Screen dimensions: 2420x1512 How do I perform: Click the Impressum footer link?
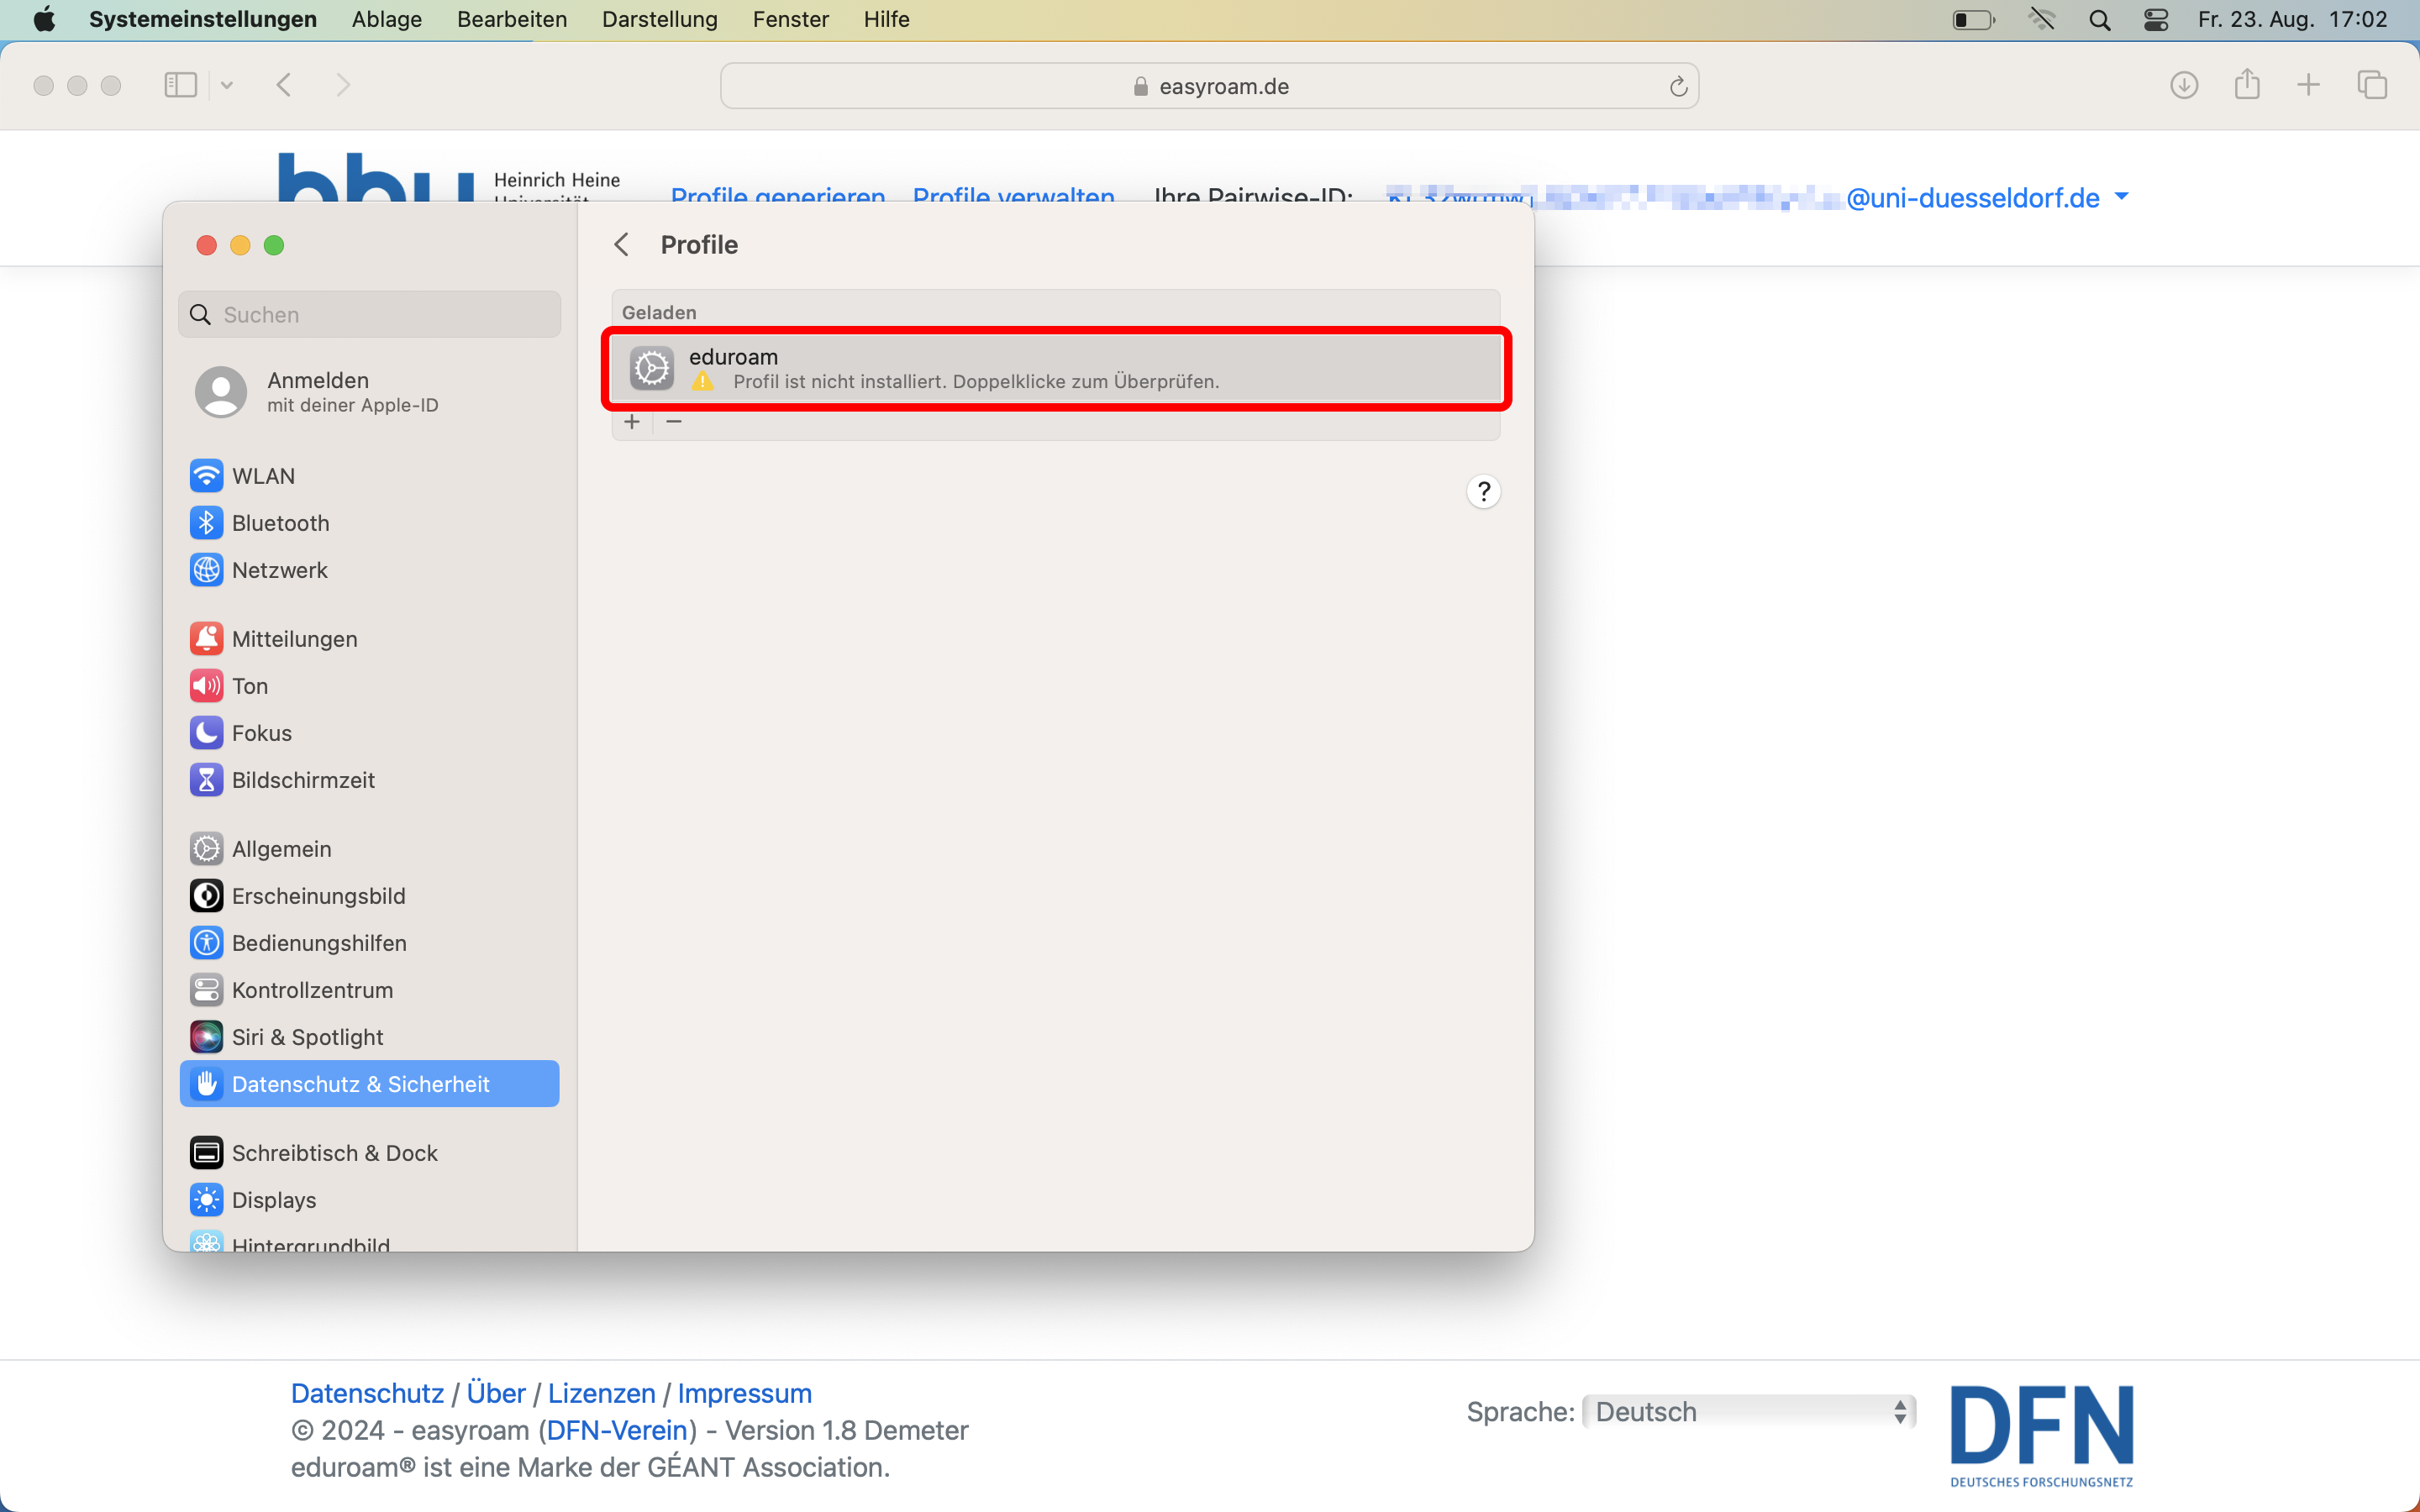click(745, 1393)
